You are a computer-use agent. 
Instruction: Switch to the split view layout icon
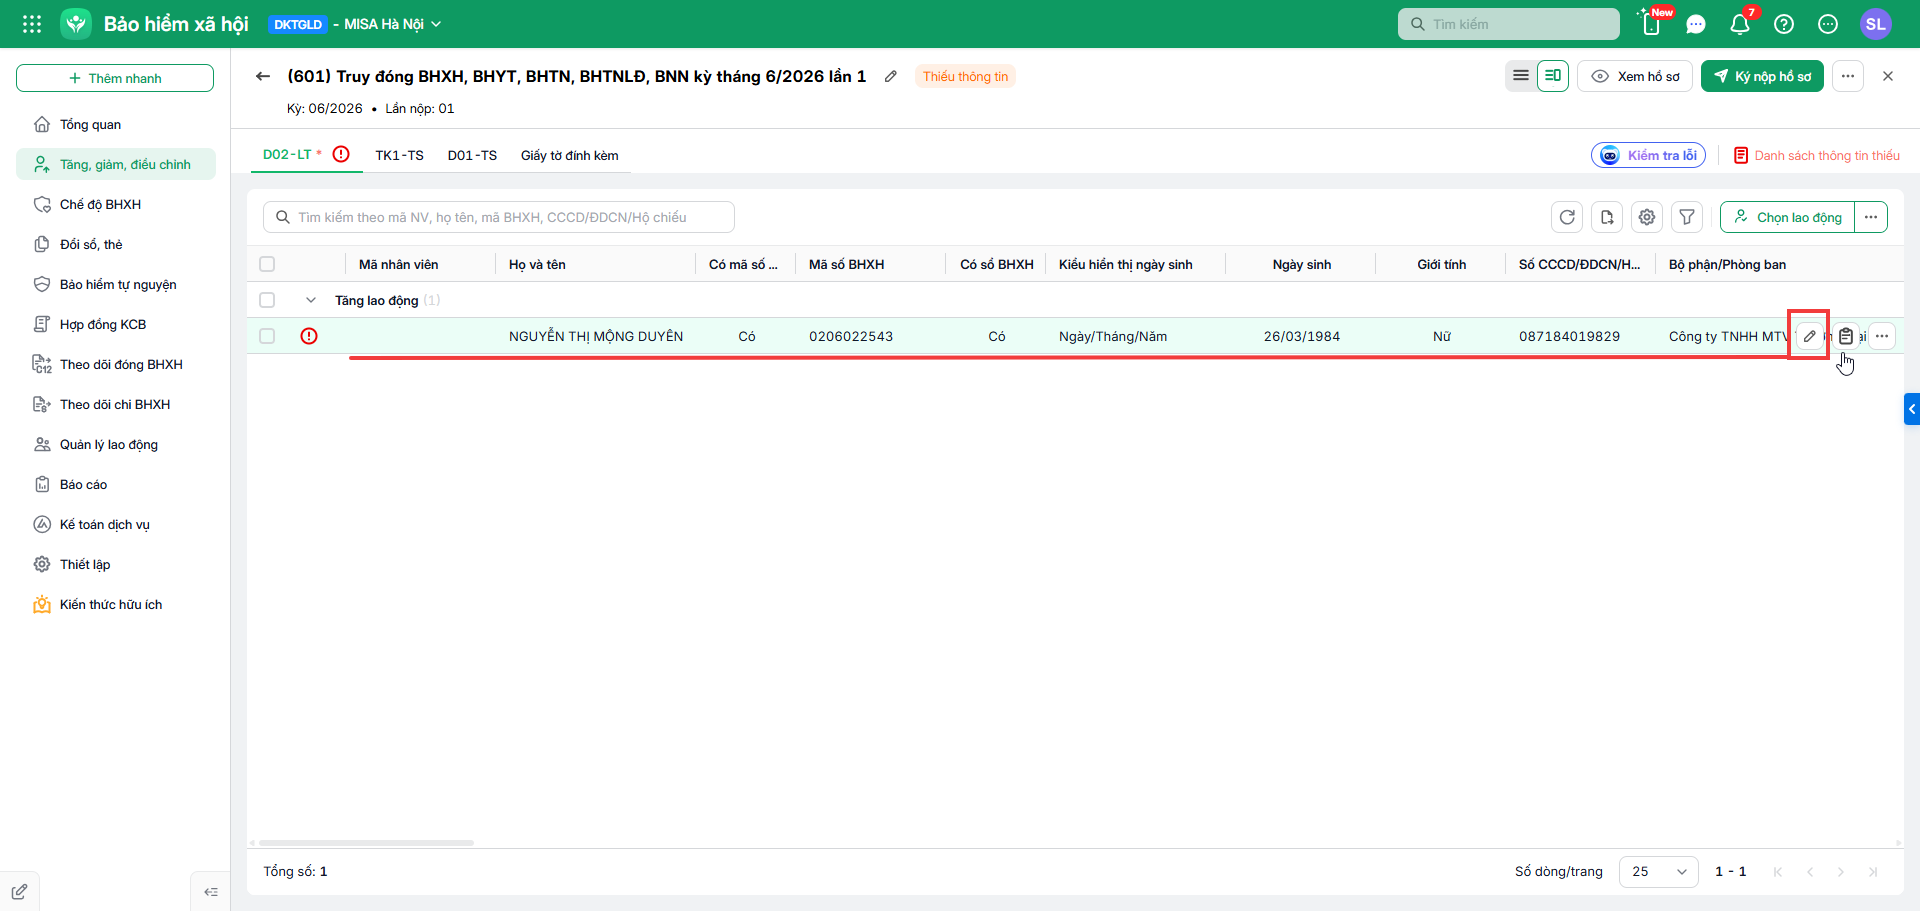click(x=1553, y=76)
